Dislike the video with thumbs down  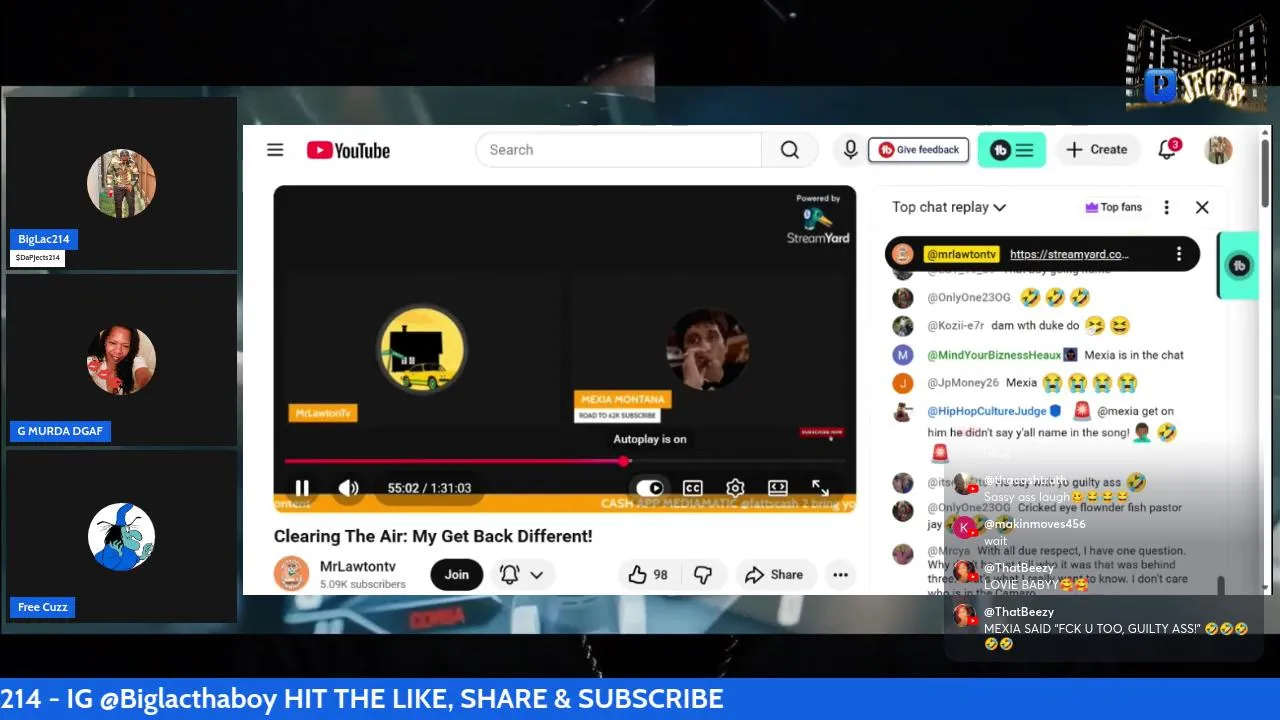coord(703,575)
